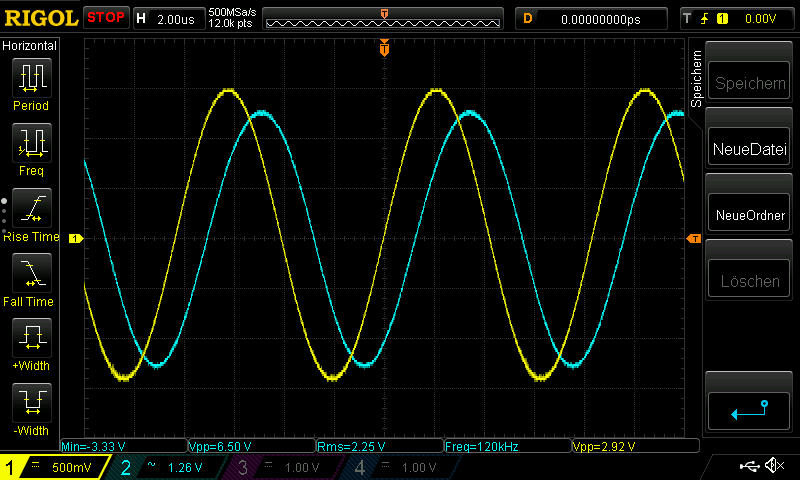Select the Rise Time measurement icon

tap(32, 208)
